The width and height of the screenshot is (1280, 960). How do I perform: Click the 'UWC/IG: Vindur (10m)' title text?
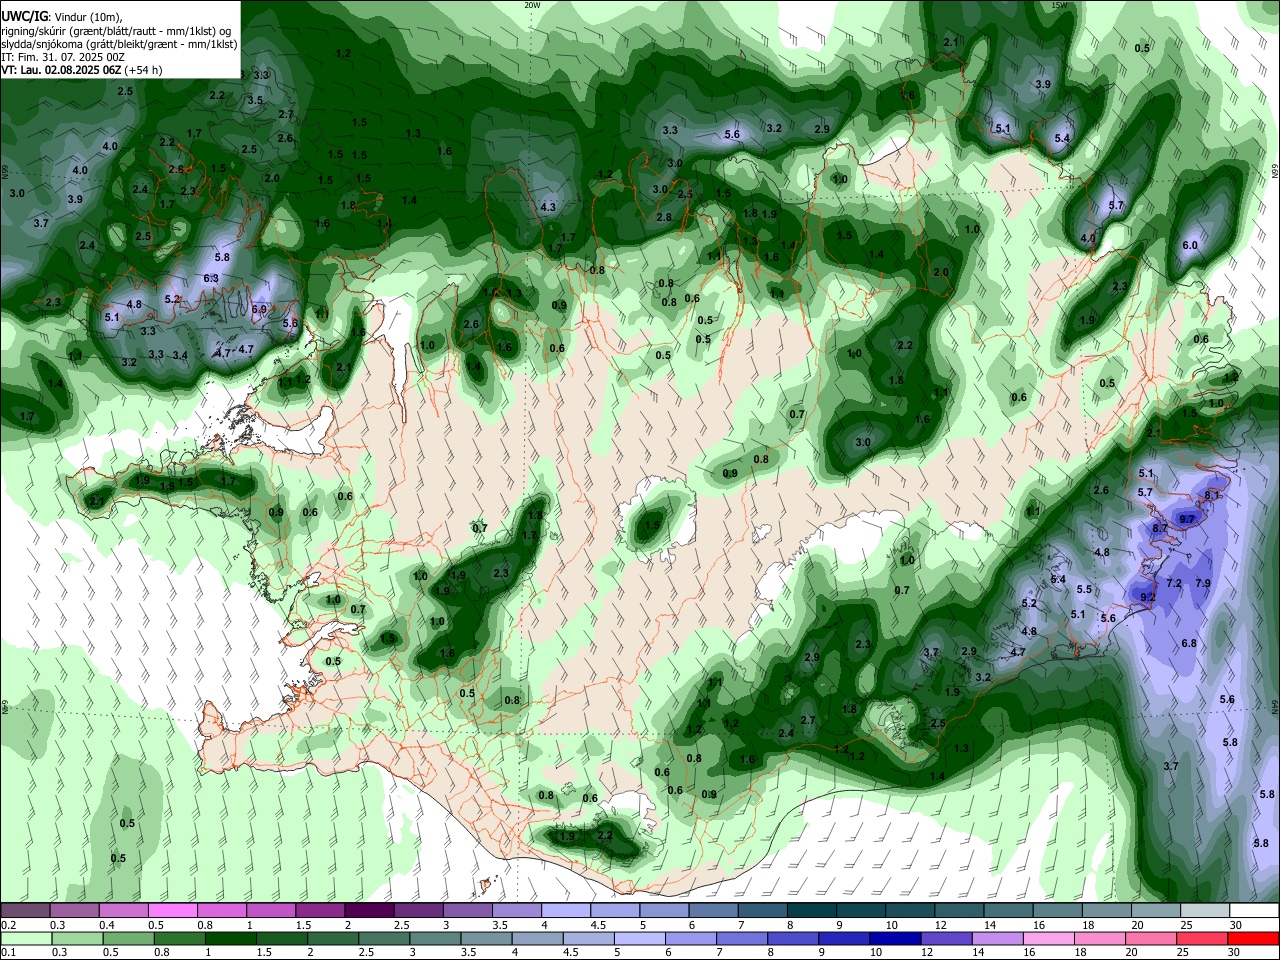[62, 16]
